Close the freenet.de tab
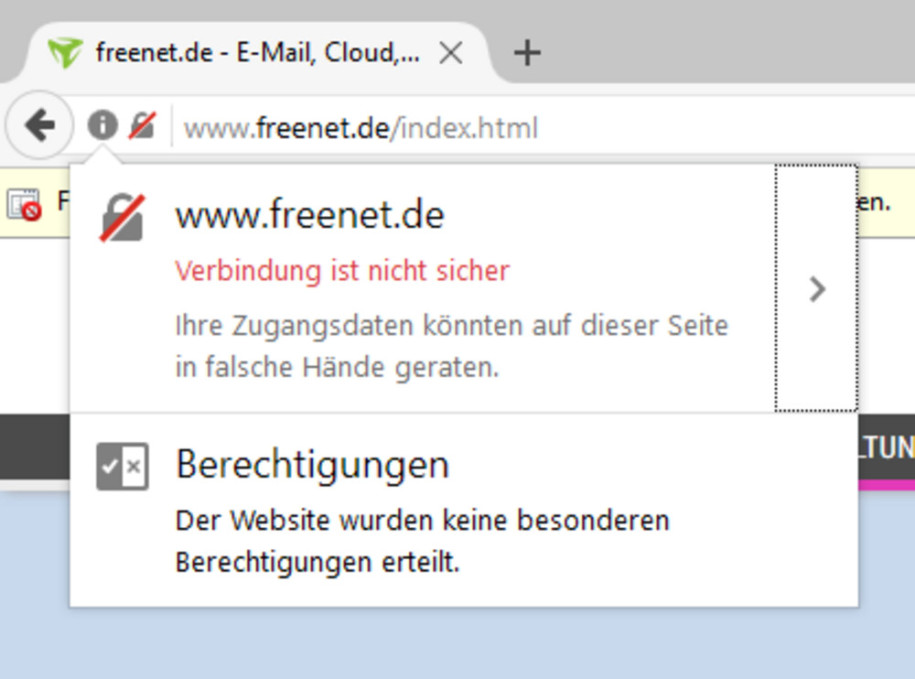Viewport: 915px width, 679px height. (x=451, y=54)
